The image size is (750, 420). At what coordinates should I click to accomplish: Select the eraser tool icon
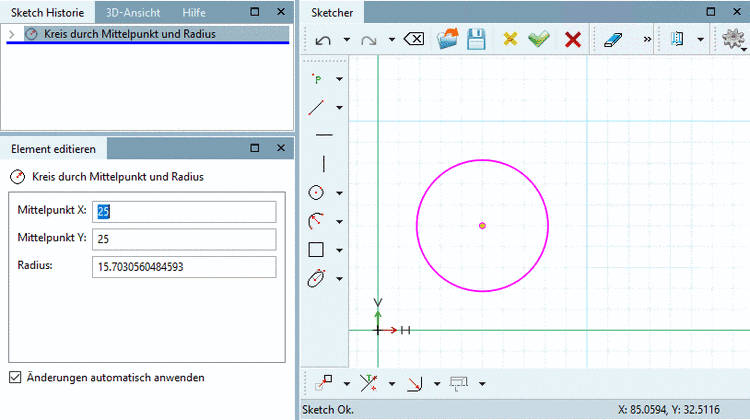pos(613,40)
